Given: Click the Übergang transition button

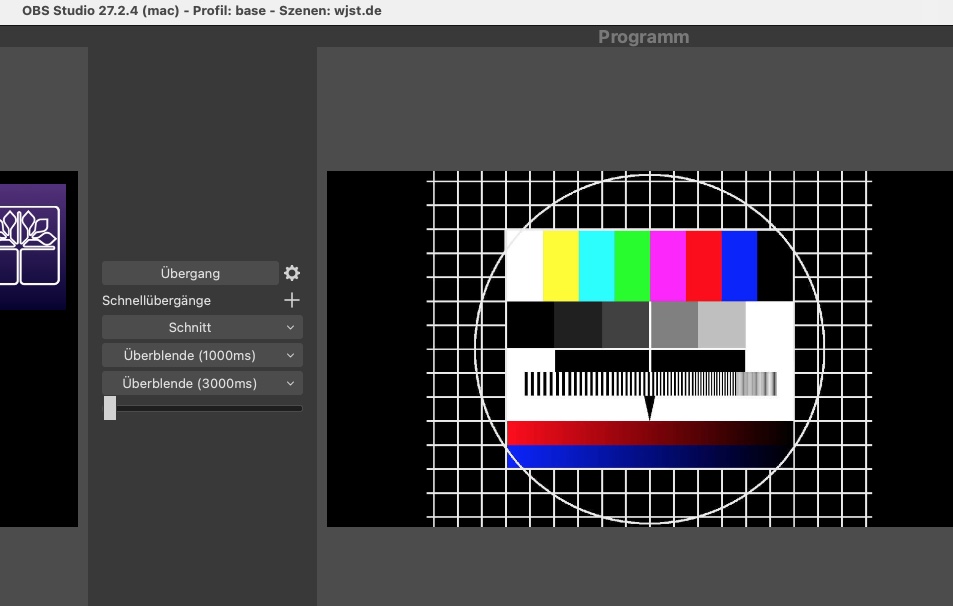Looking at the screenshot, I should click(x=190, y=274).
